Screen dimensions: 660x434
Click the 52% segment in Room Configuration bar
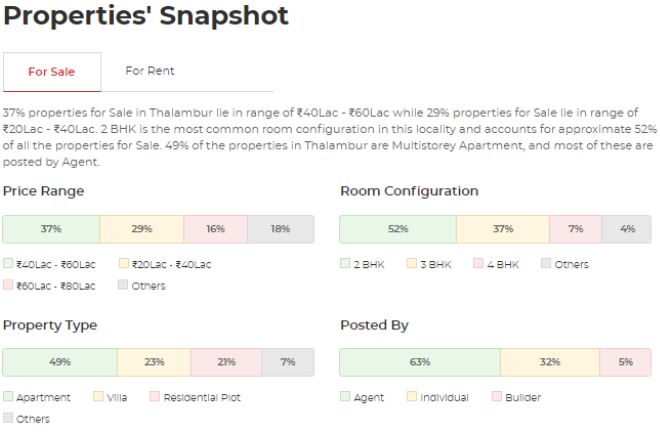pos(398,229)
